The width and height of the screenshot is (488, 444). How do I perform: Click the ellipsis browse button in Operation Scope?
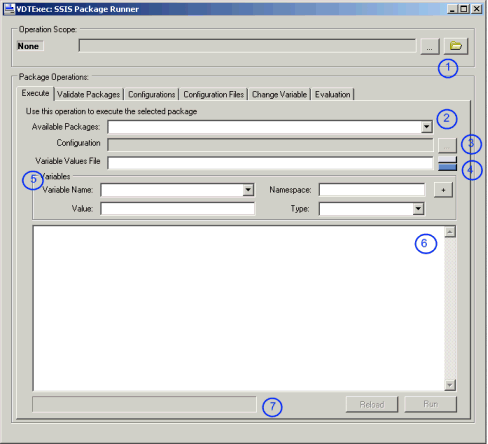429,46
